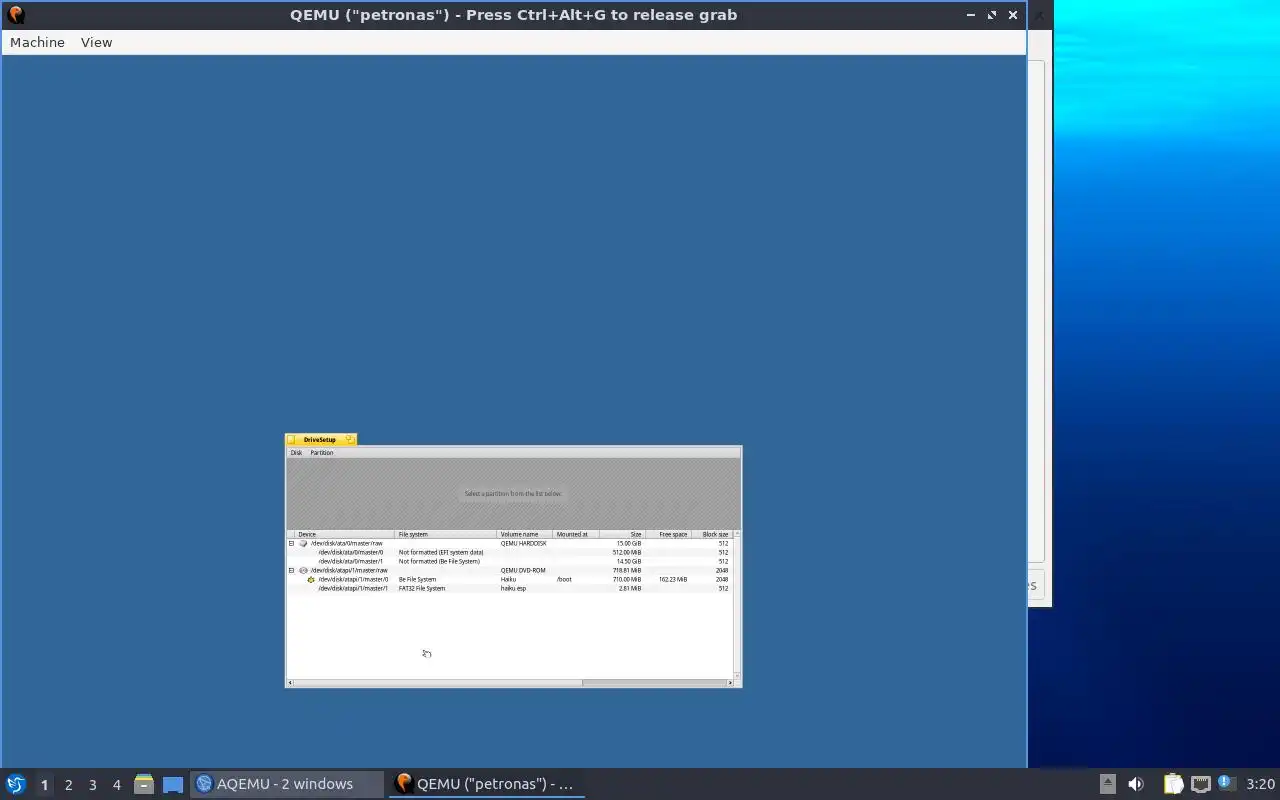Viewport: 1280px width, 800px height.
Task: Click the boot volume icon beside atapi/1/master/0
Action: 310,579
